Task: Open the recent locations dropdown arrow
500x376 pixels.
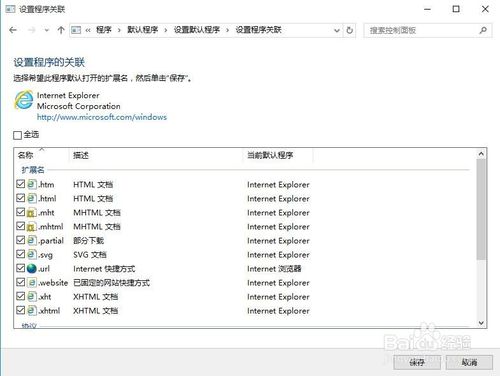Action: (x=46, y=30)
